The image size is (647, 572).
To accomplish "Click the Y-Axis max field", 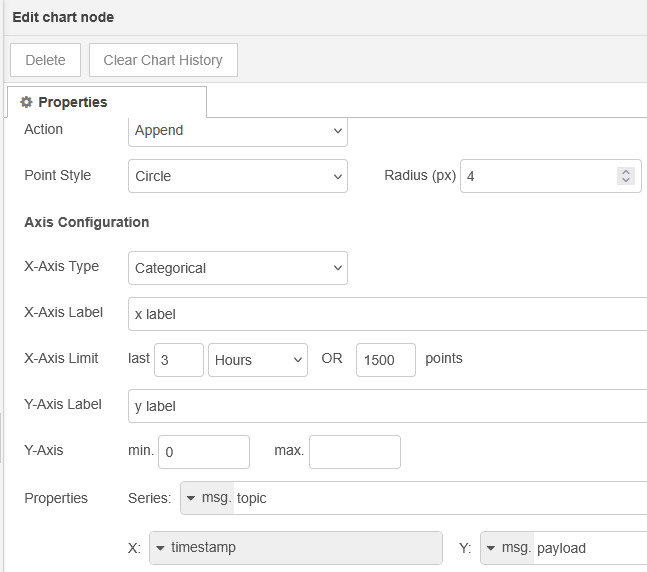I will tap(355, 452).
